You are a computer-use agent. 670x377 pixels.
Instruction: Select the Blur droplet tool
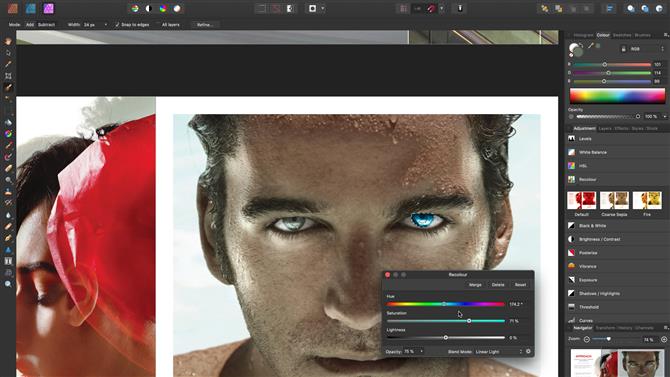pos(8,215)
